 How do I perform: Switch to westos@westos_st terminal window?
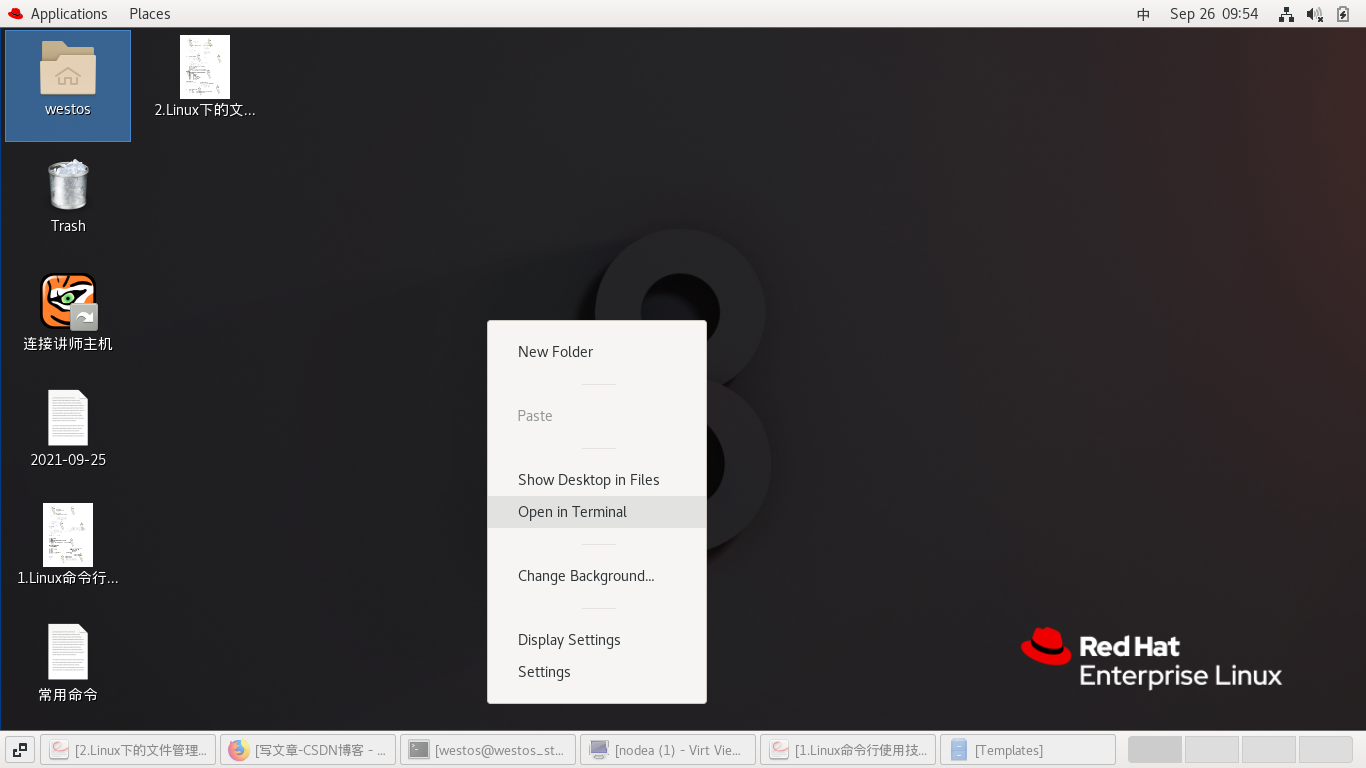(488, 750)
